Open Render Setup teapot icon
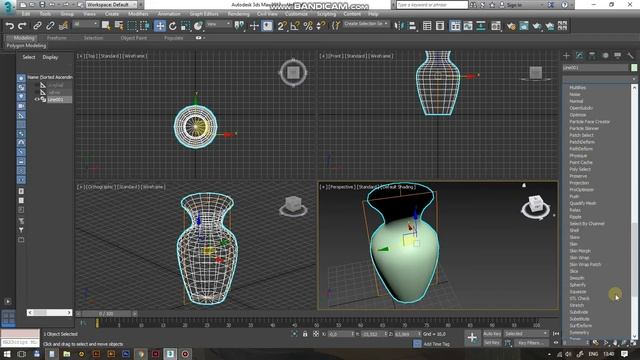 (511, 26)
